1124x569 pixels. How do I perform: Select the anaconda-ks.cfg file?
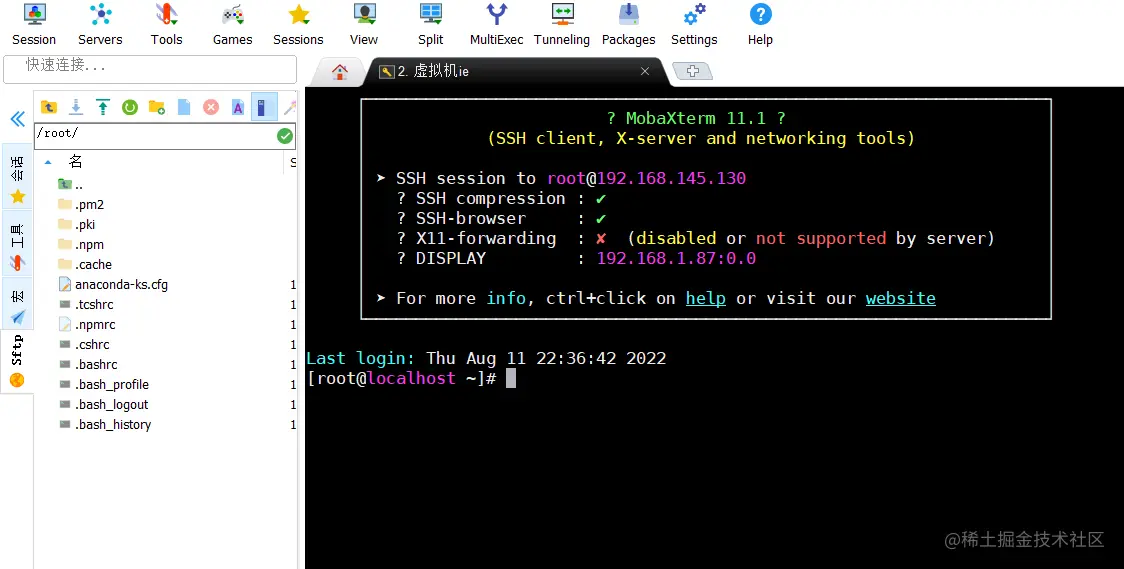coord(113,285)
